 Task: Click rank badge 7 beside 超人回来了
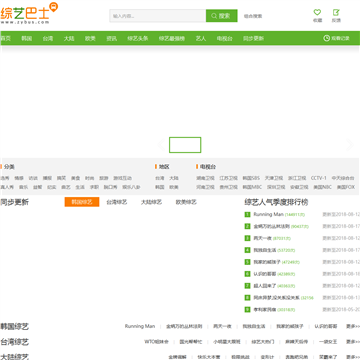(x=247, y=286)
